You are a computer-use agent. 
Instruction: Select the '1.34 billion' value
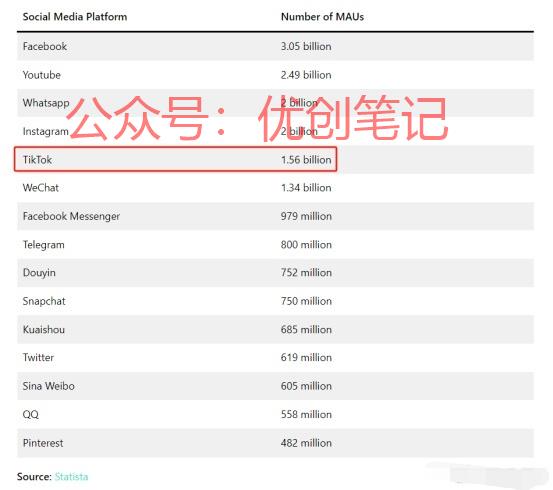pos(306,188)
